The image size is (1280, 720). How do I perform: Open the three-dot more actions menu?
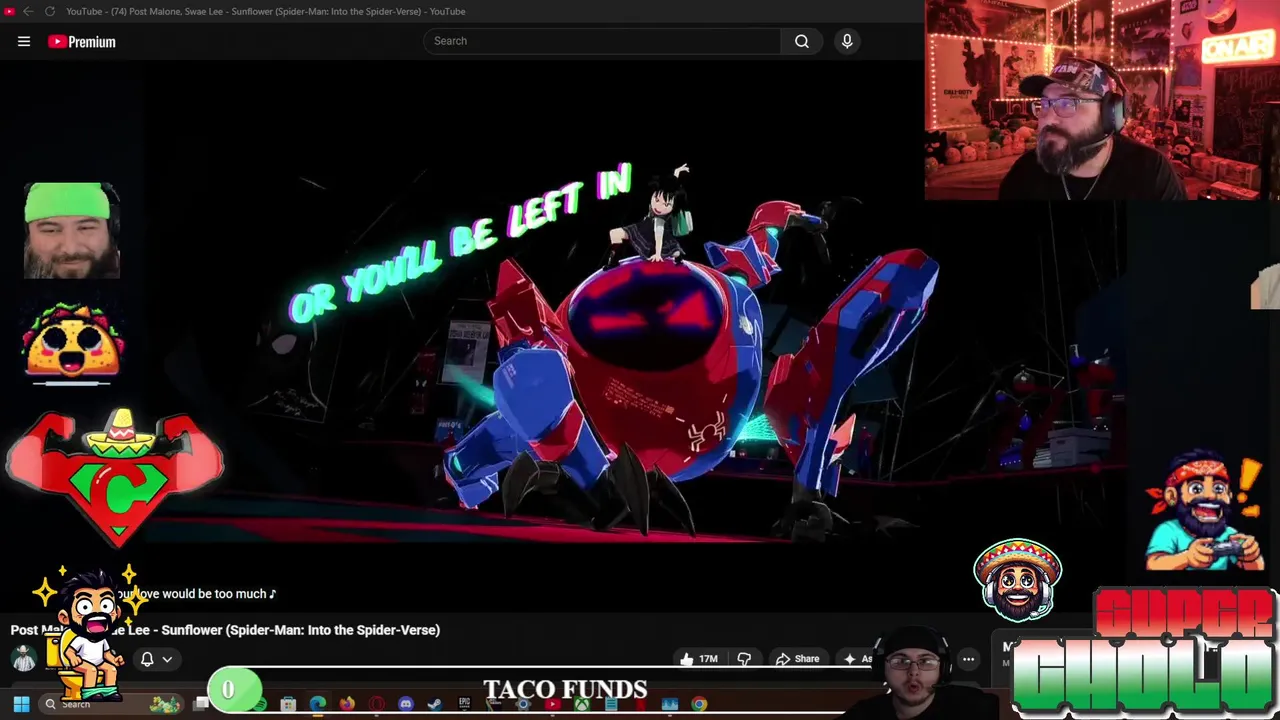(x=968, y=659)
